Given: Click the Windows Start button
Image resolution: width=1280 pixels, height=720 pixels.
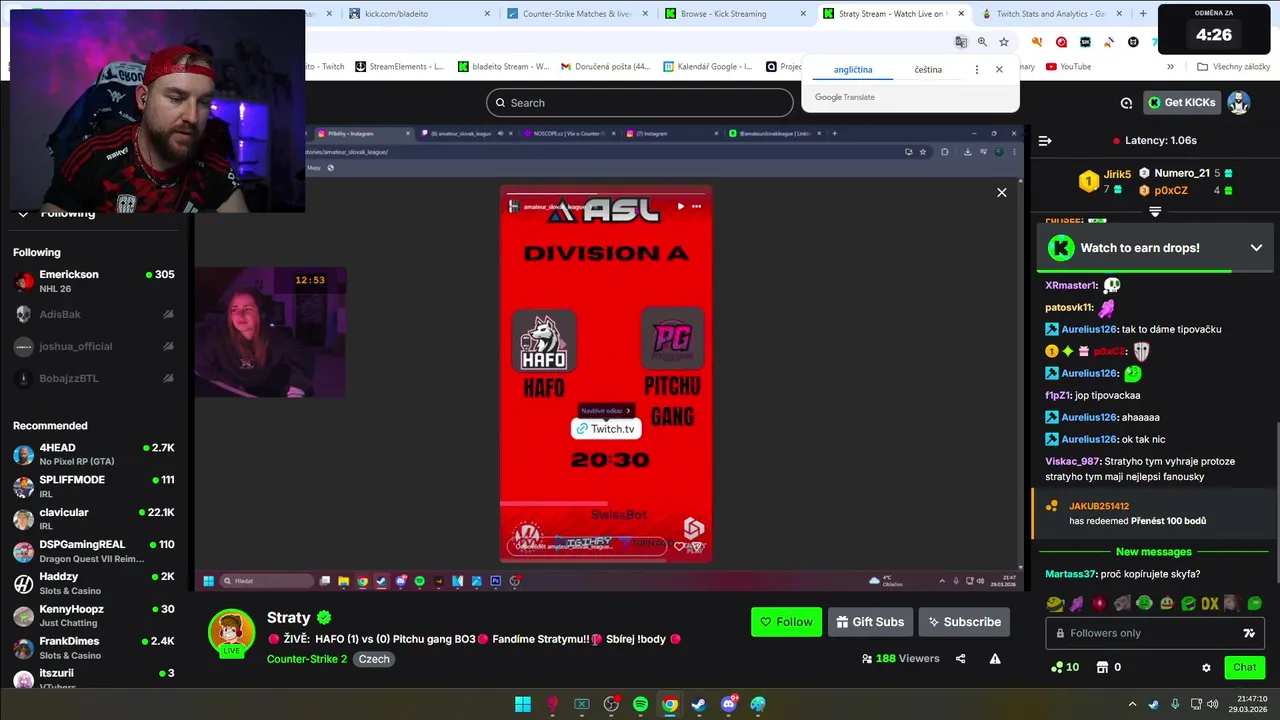Looking at the screenshot, I should (523, 704).
